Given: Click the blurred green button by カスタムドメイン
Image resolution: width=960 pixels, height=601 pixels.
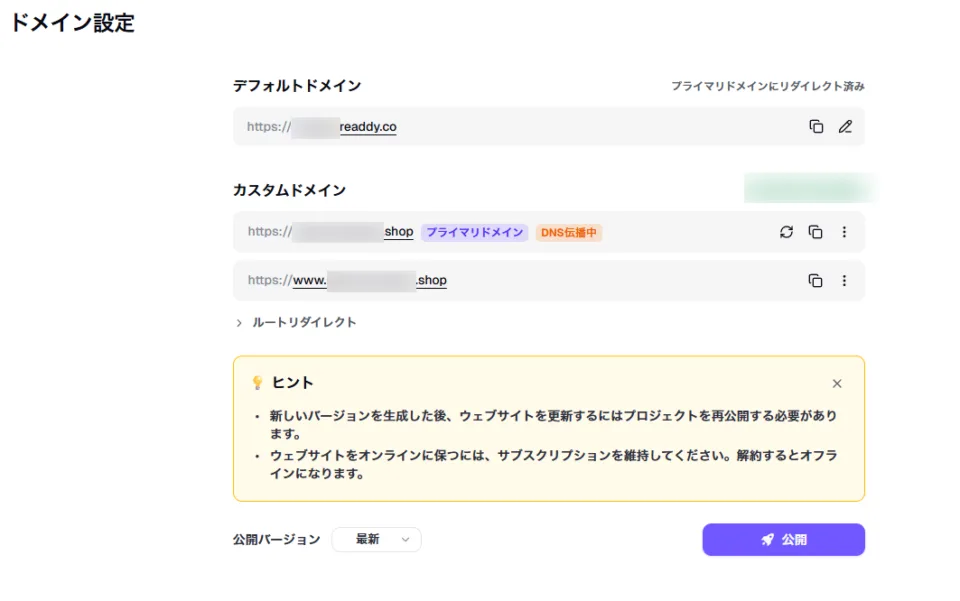Looking at the screenshot, I should point(809,188).
